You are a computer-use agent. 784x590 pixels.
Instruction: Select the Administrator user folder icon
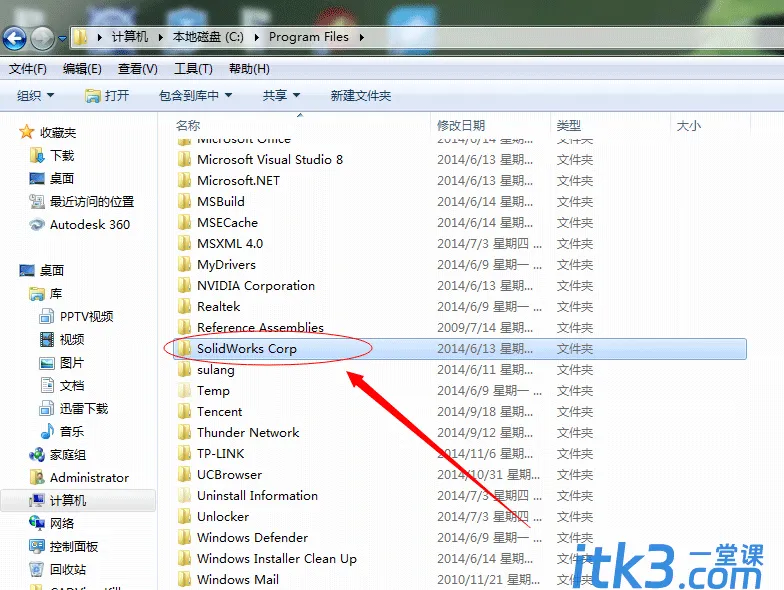[x=36, y=478]
